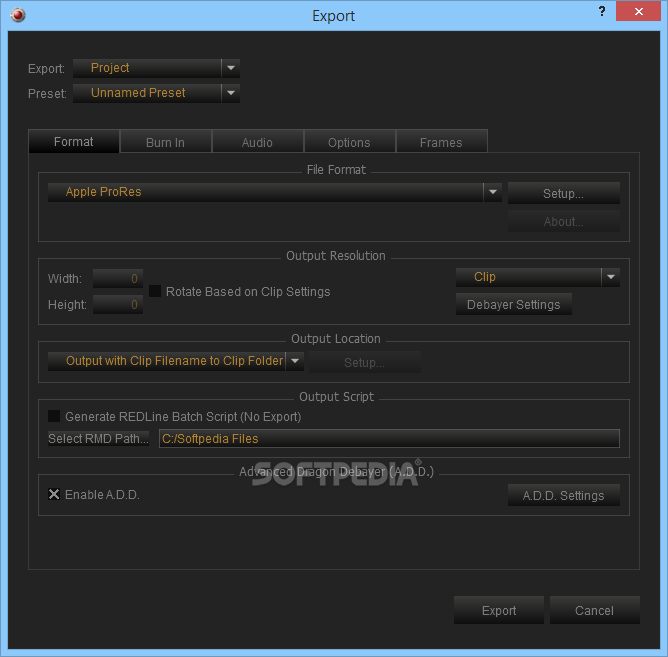The width and height of the screenshot is (668, 657).
Task: Click the Export button
Action: point(499,610)
